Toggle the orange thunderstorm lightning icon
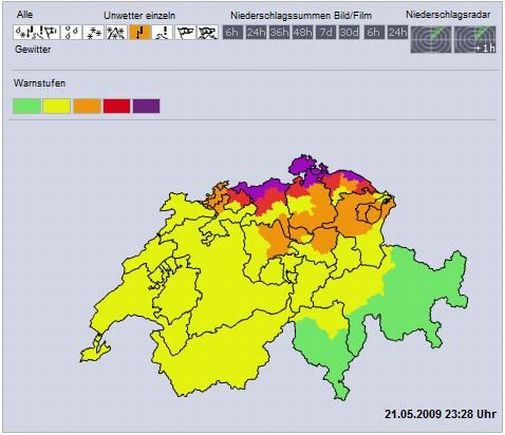505x435 pixels. pos(140,32)
